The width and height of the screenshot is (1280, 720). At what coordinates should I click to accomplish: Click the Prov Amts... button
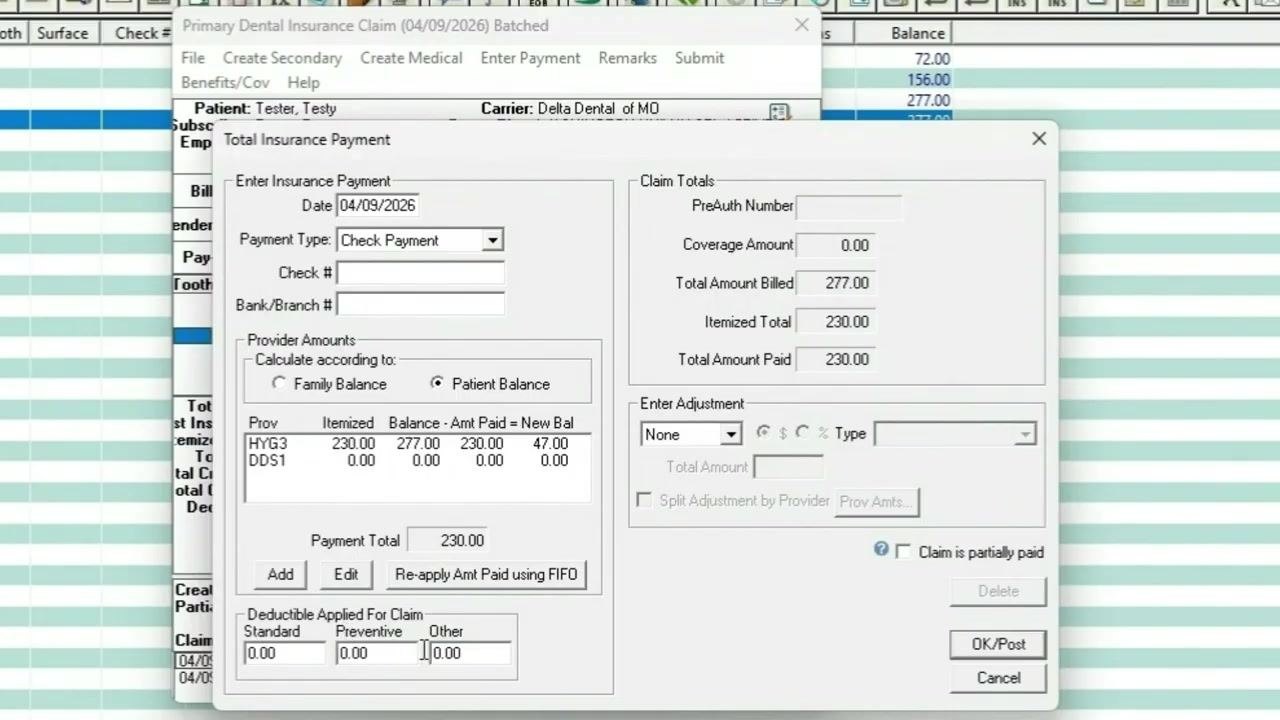tap(877, 501)
